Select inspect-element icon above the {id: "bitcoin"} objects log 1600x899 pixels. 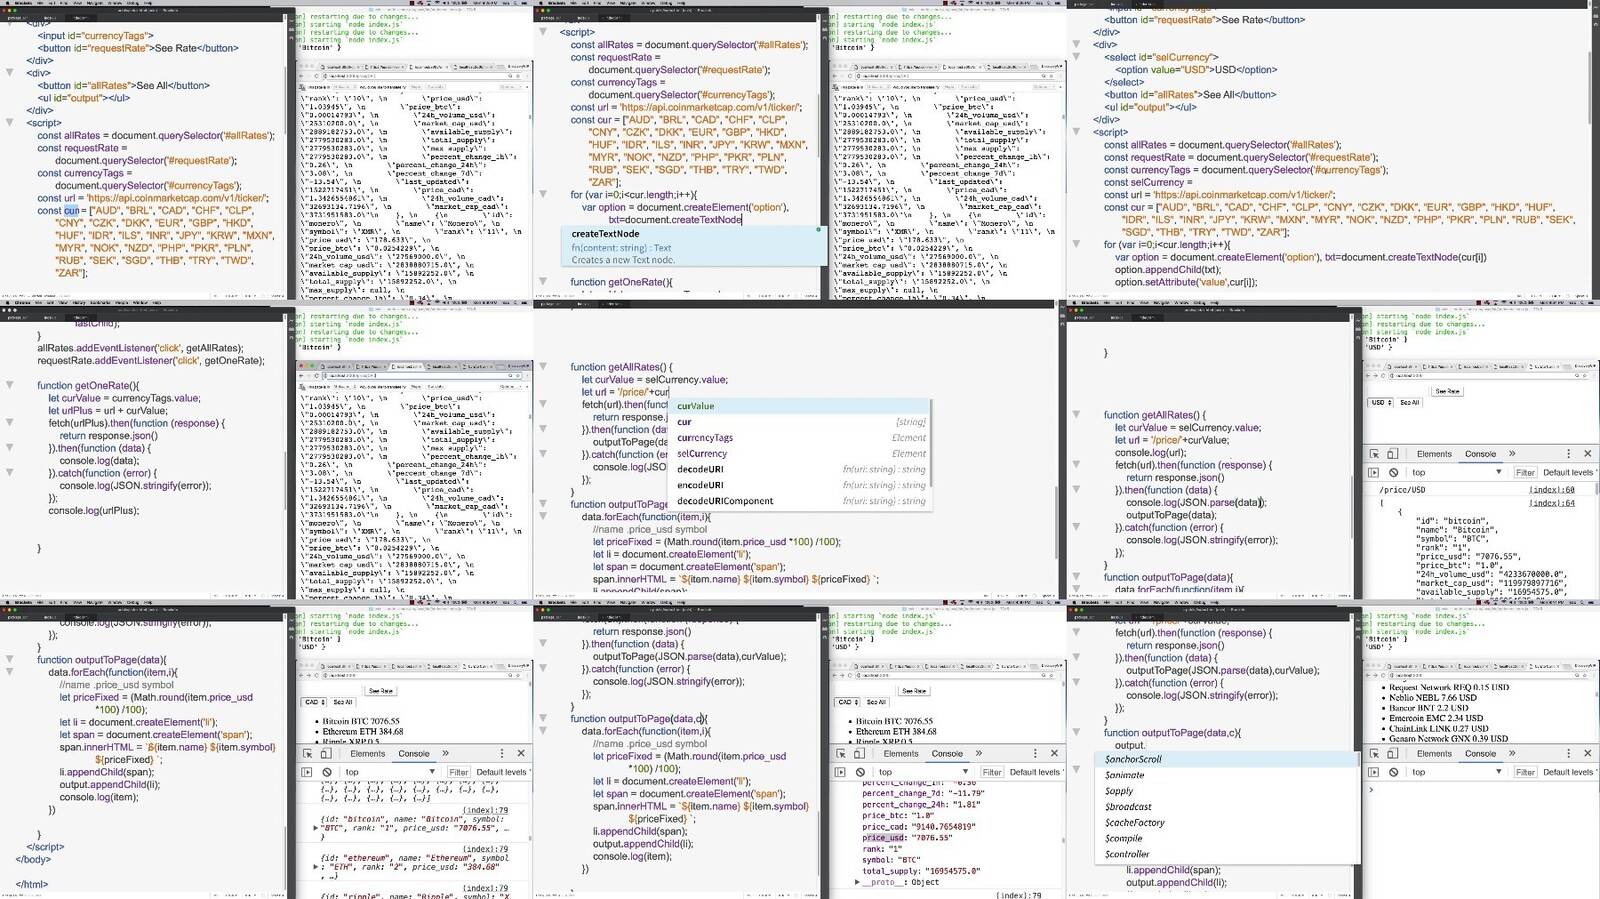coord(308,754)
